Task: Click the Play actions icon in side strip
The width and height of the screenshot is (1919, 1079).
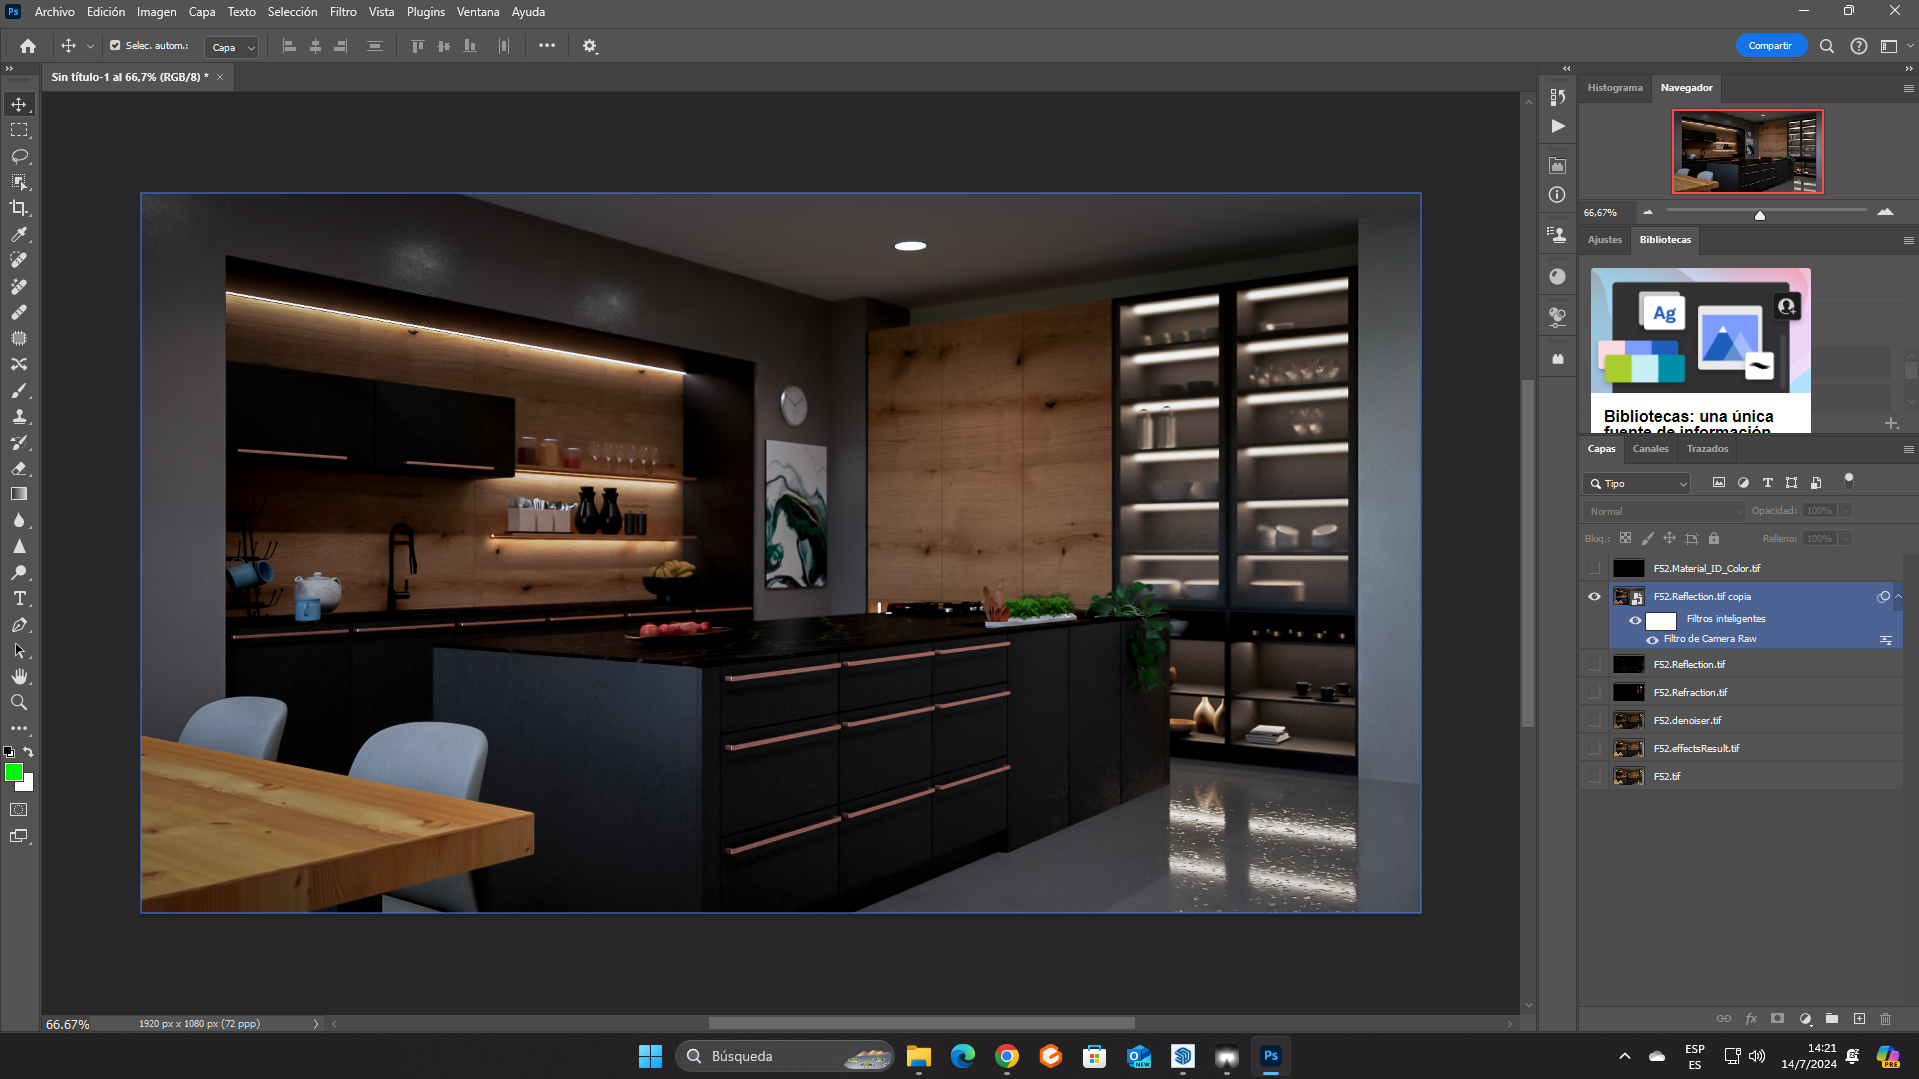Action: (x=1558, y=126)
